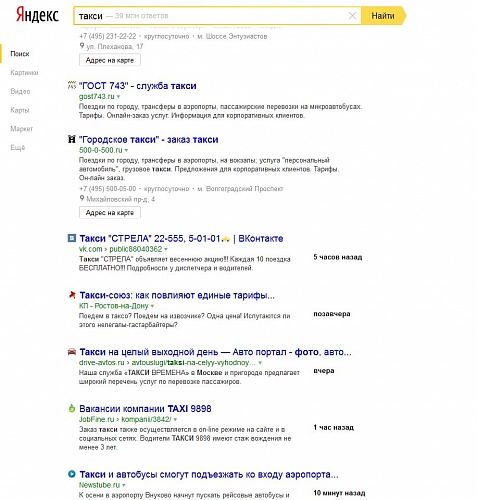
Task: Open the Вакансии компании TAXI 9898 link
Action: (x=145, y=409)
